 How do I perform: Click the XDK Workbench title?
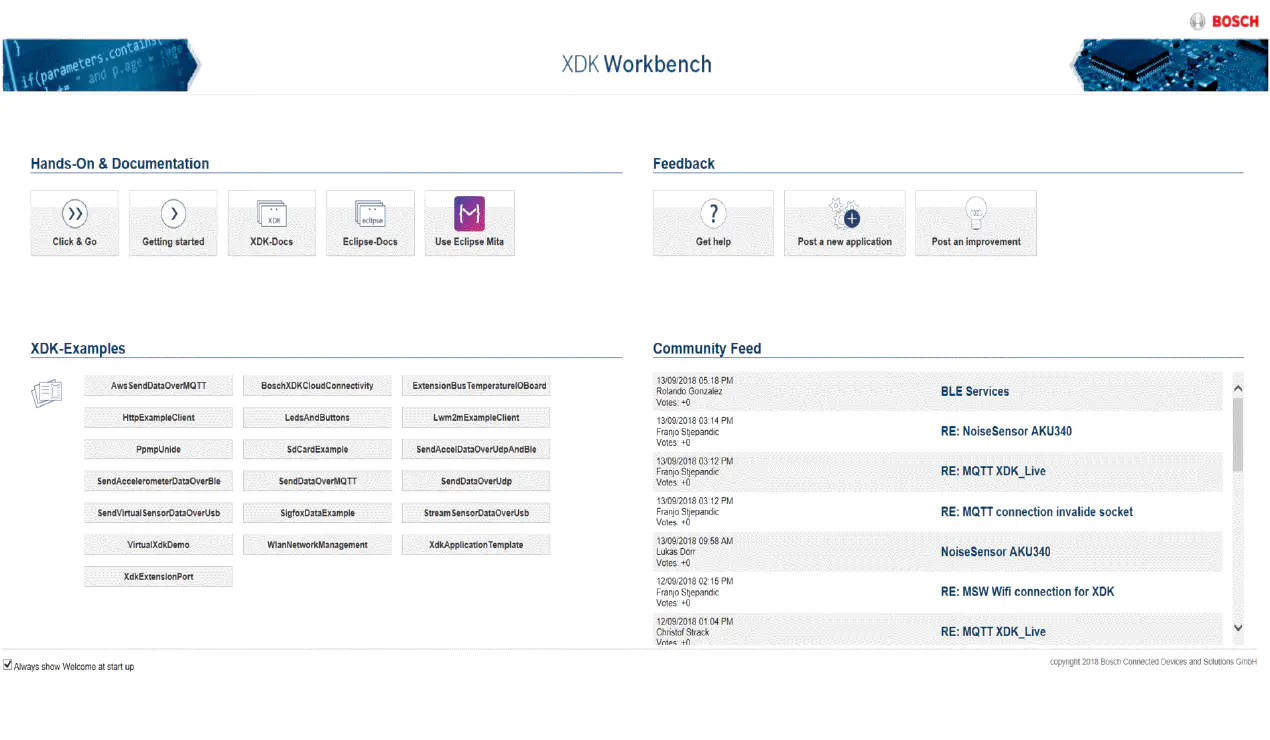[x=636, y=64]
